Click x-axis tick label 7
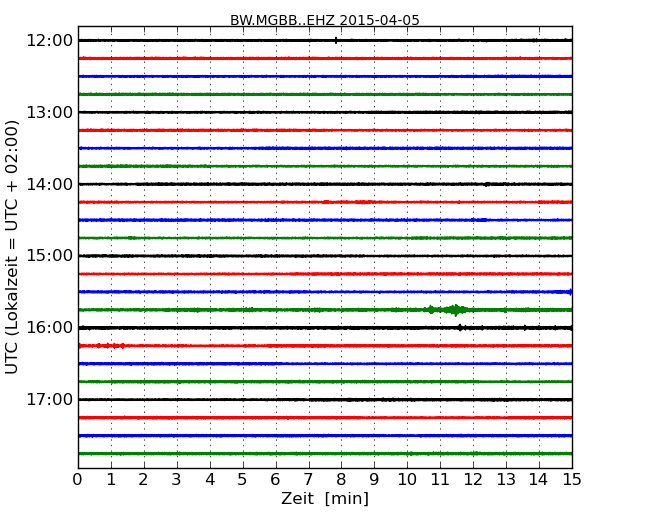This screenshot has height=520, width=650. coord(308,480)
